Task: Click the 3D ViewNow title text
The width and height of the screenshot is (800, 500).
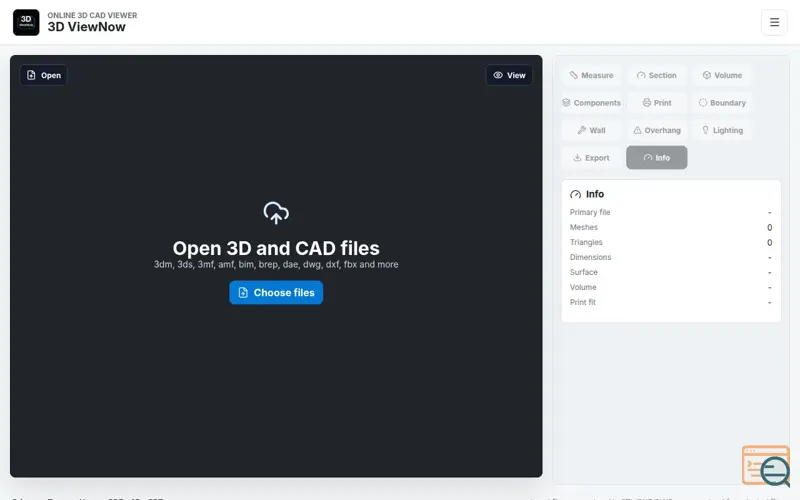Action: click(86, 27)
